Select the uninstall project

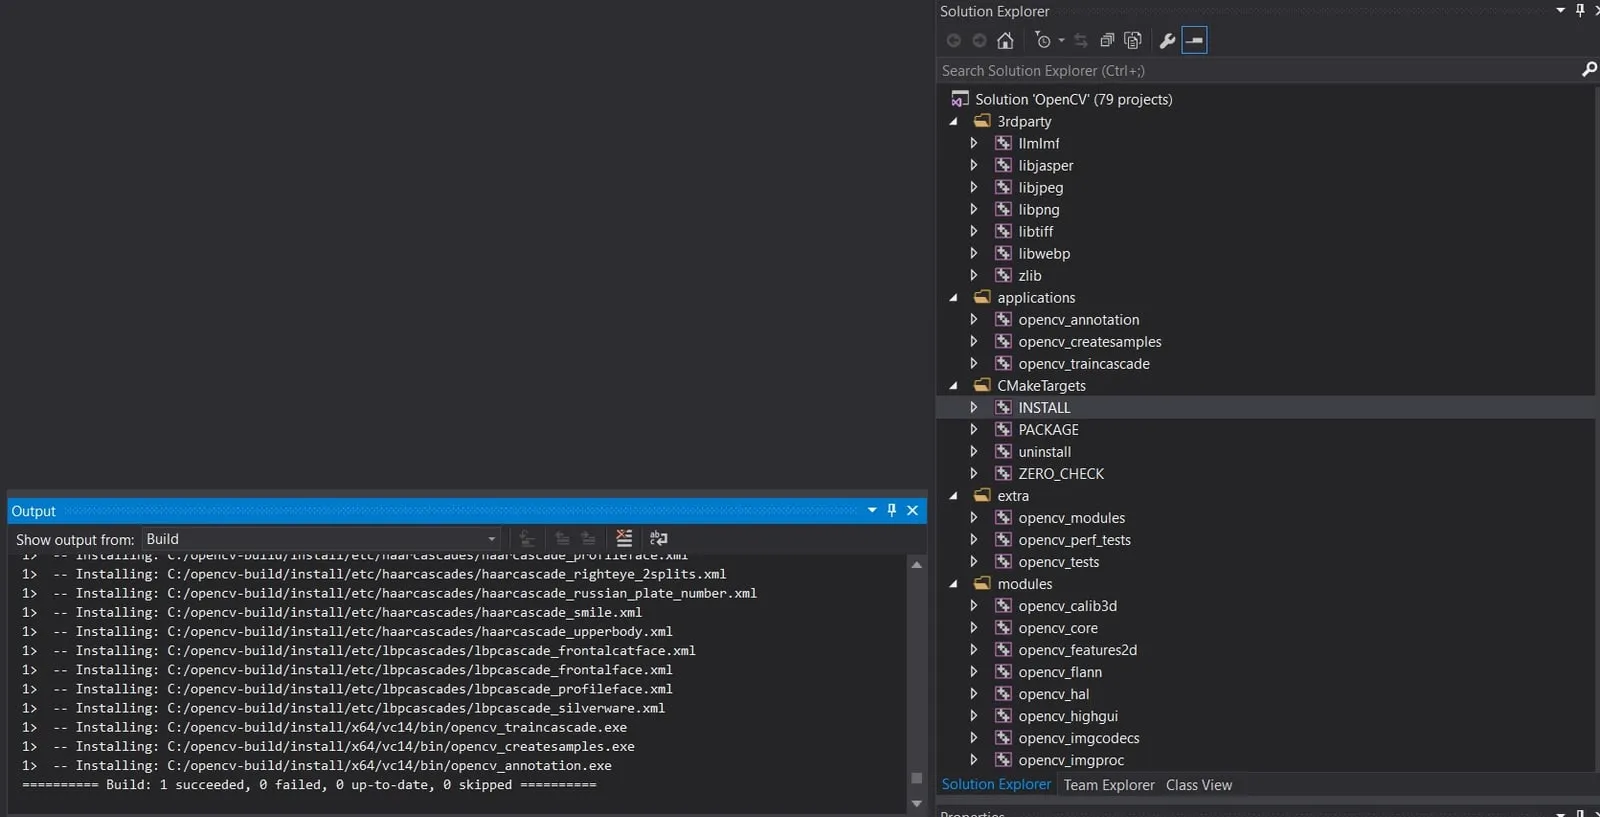1044,452
